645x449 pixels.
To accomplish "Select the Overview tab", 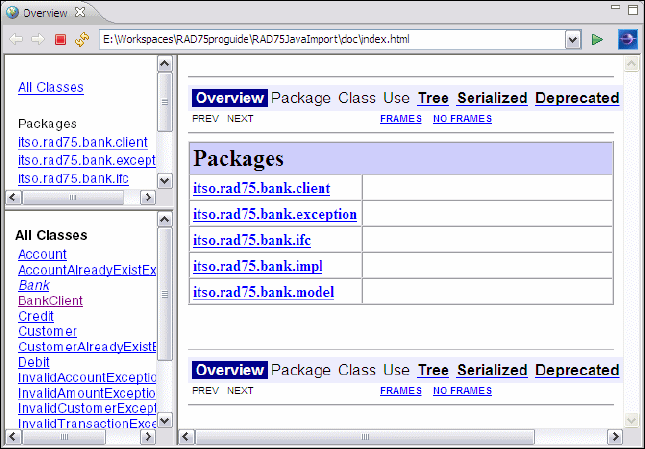I will click(45, 13).
